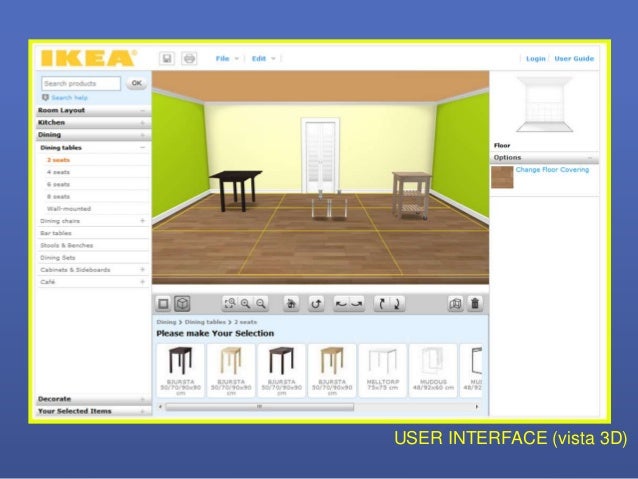This screenshot has width=638, height=479.
Task: Open the Bar tables category
Action: [56, 233]
